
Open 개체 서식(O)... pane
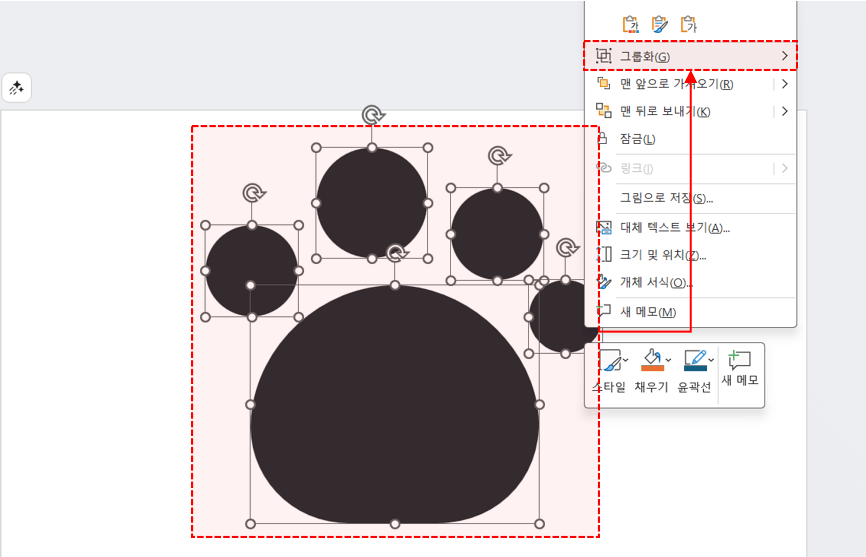coord(656,283)
